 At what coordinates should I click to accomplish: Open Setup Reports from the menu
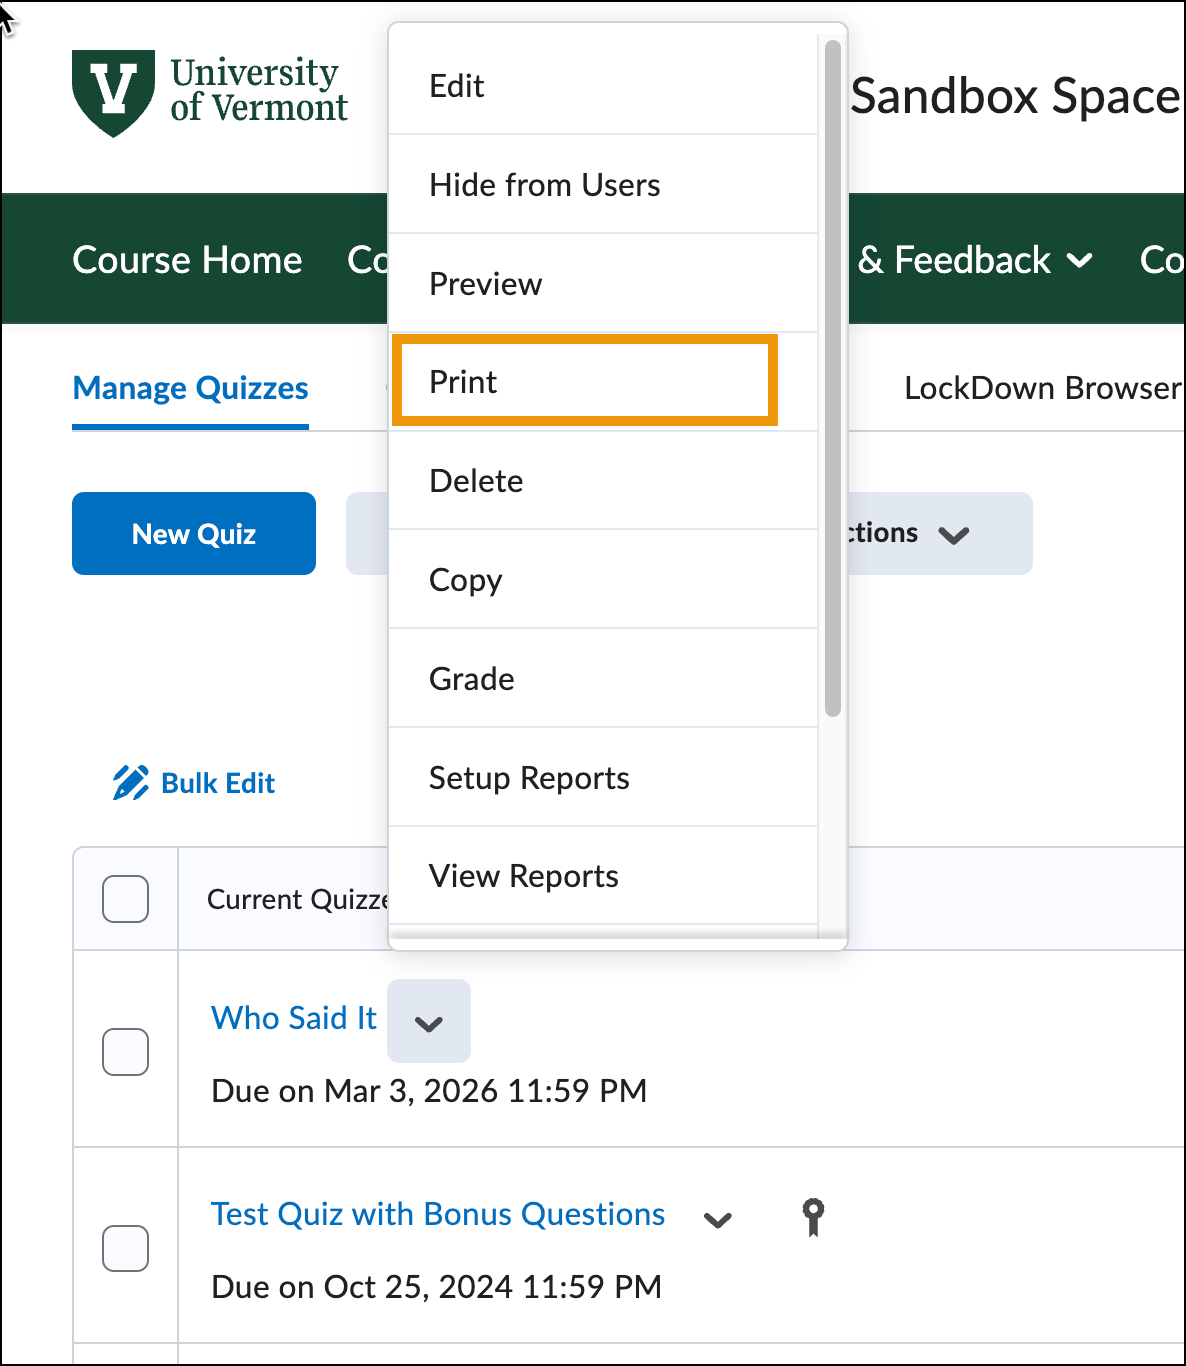click(x=529, y=778)
